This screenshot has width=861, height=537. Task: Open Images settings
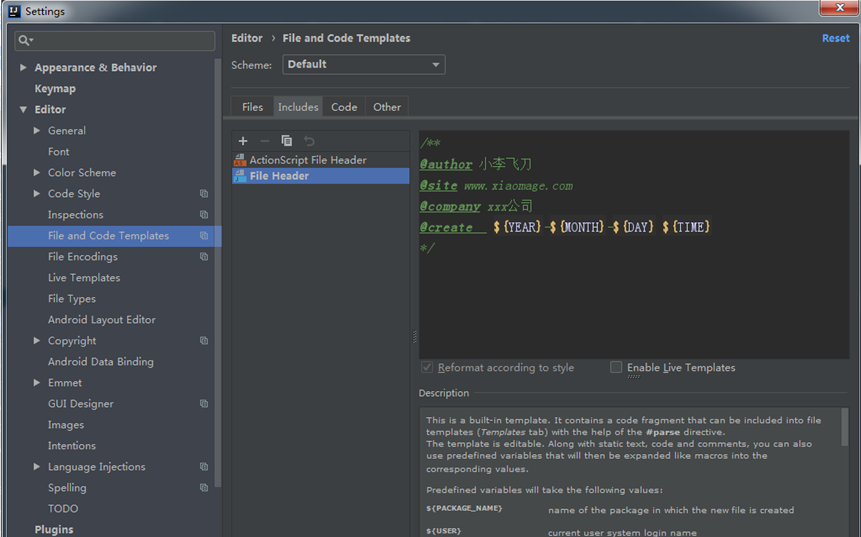click(66, 424)
